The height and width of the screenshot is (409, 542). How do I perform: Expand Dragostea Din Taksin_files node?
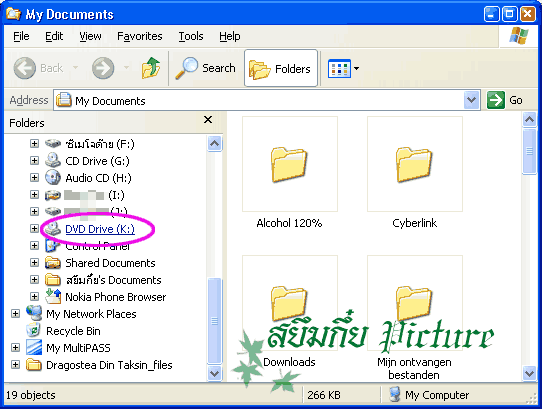click(x=15, y=364)
